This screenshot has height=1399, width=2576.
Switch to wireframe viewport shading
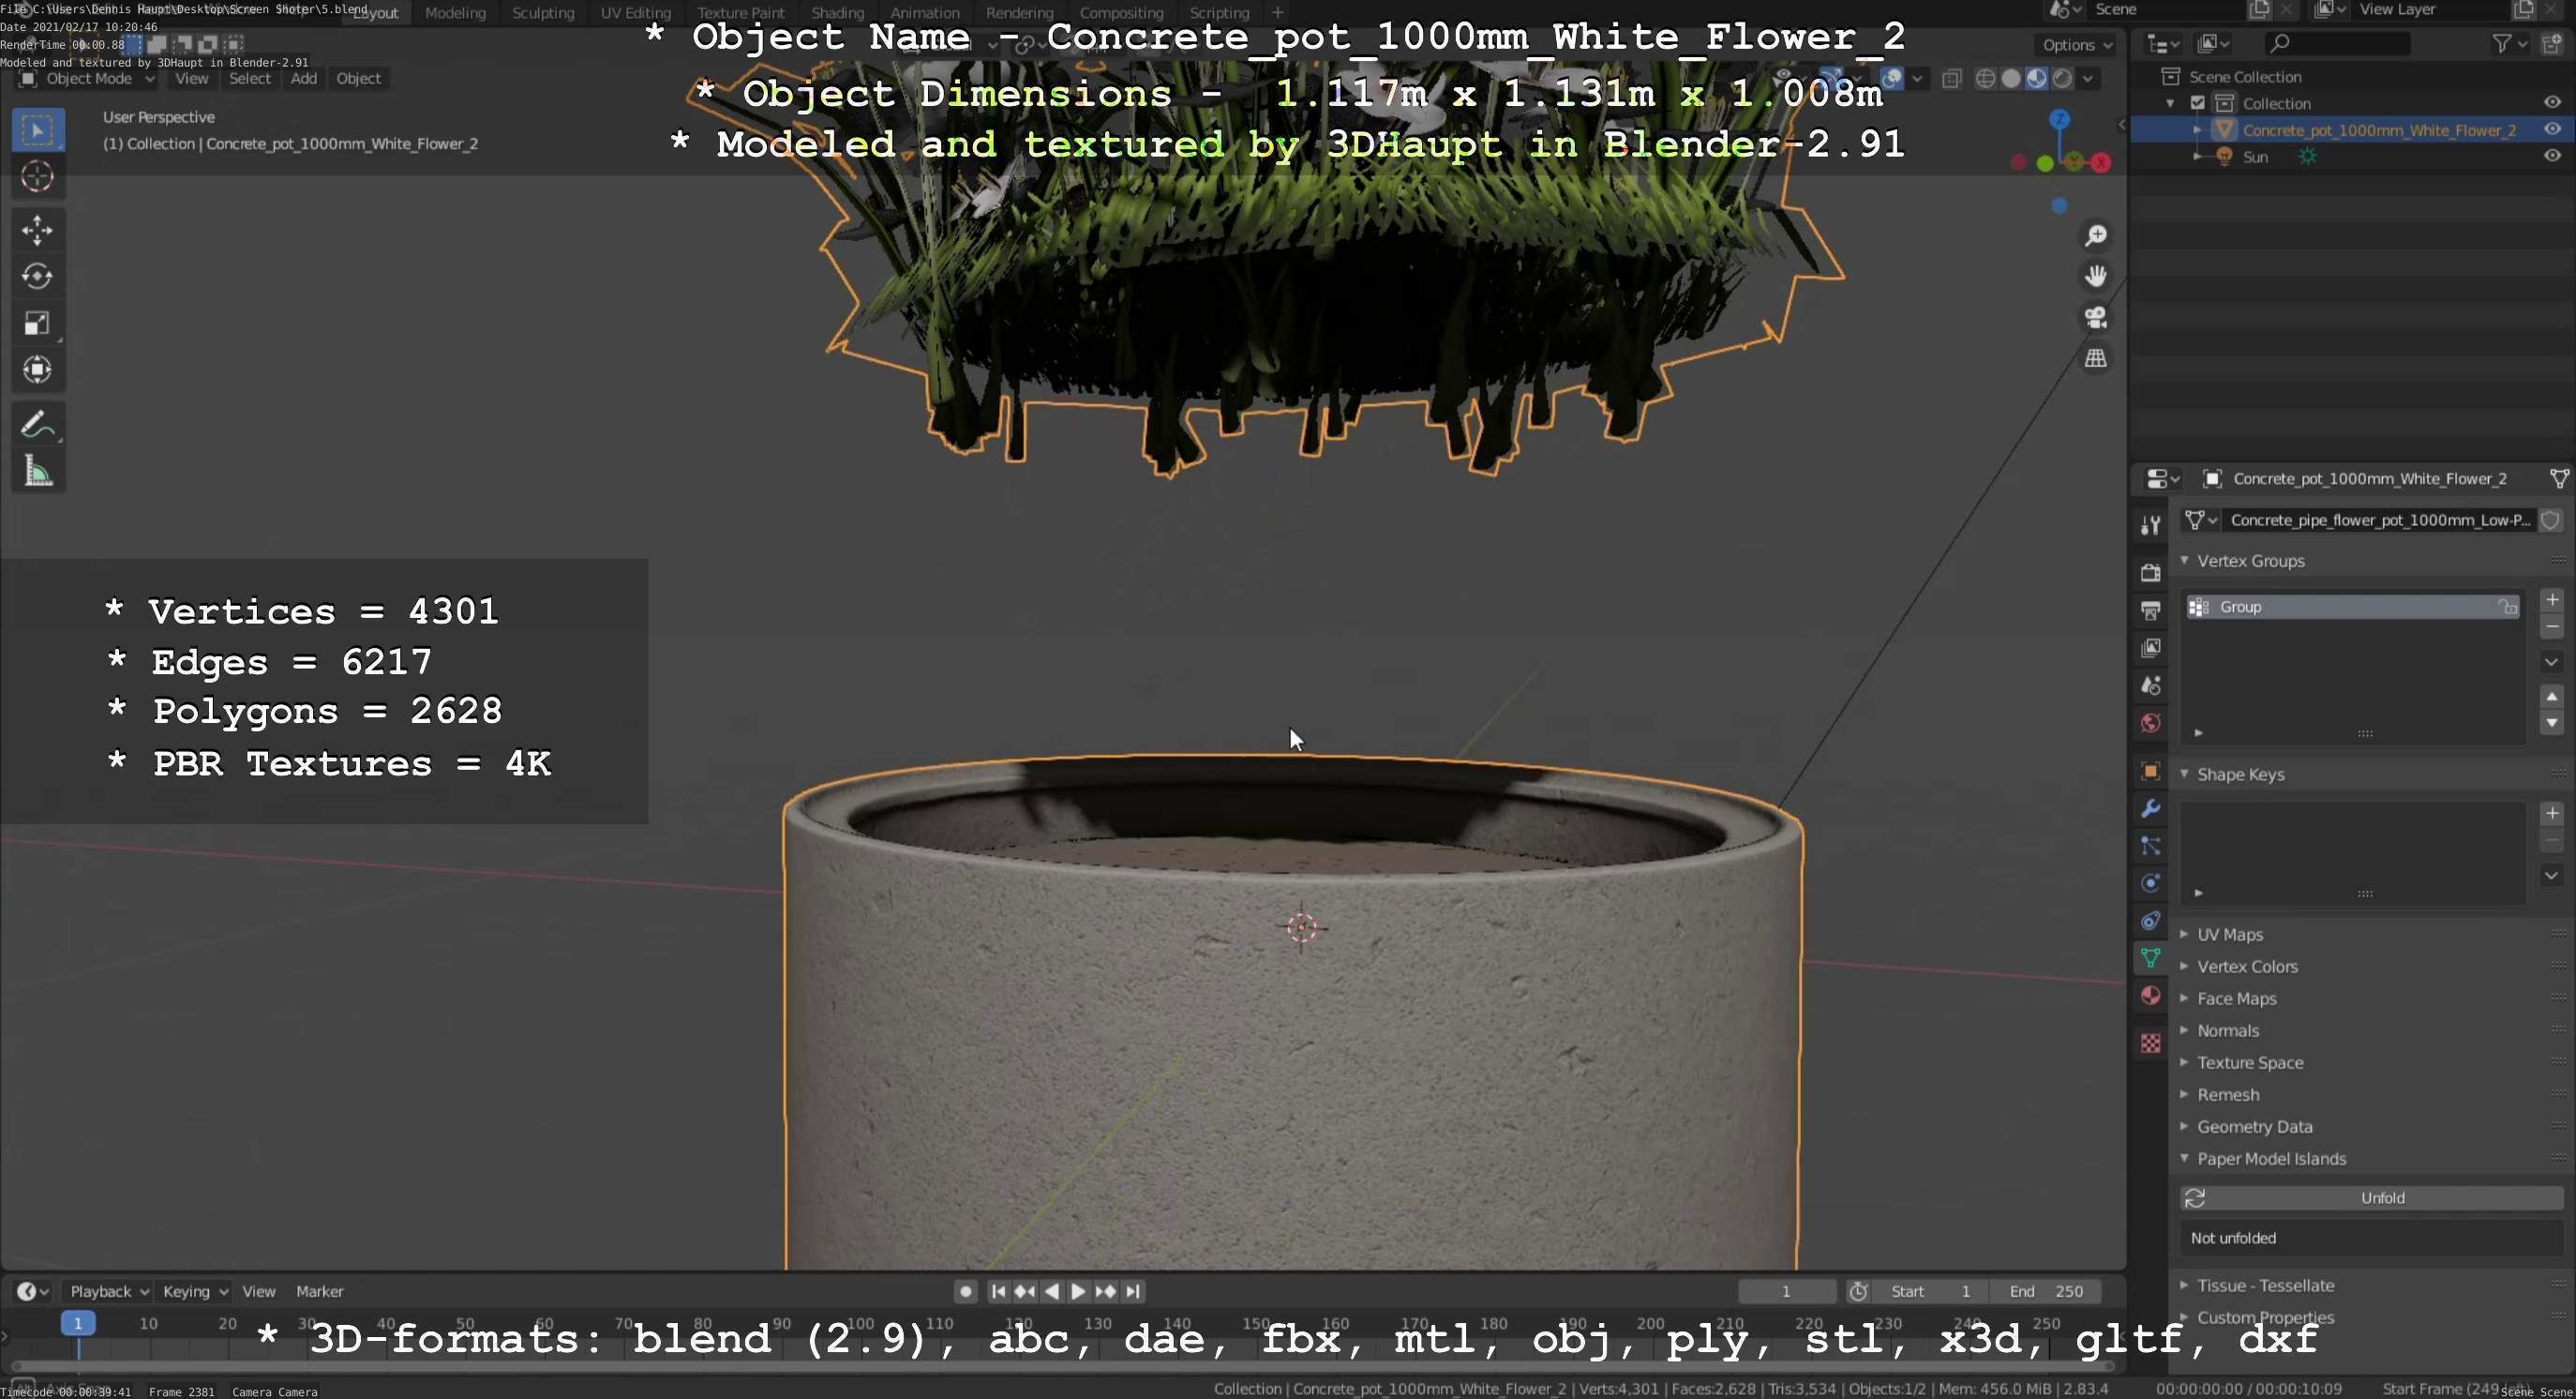click(1986, 78)
